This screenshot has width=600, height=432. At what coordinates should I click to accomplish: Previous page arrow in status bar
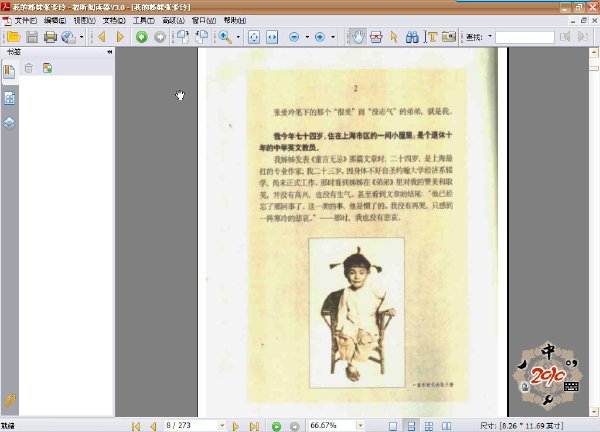[x=153, y=426]
